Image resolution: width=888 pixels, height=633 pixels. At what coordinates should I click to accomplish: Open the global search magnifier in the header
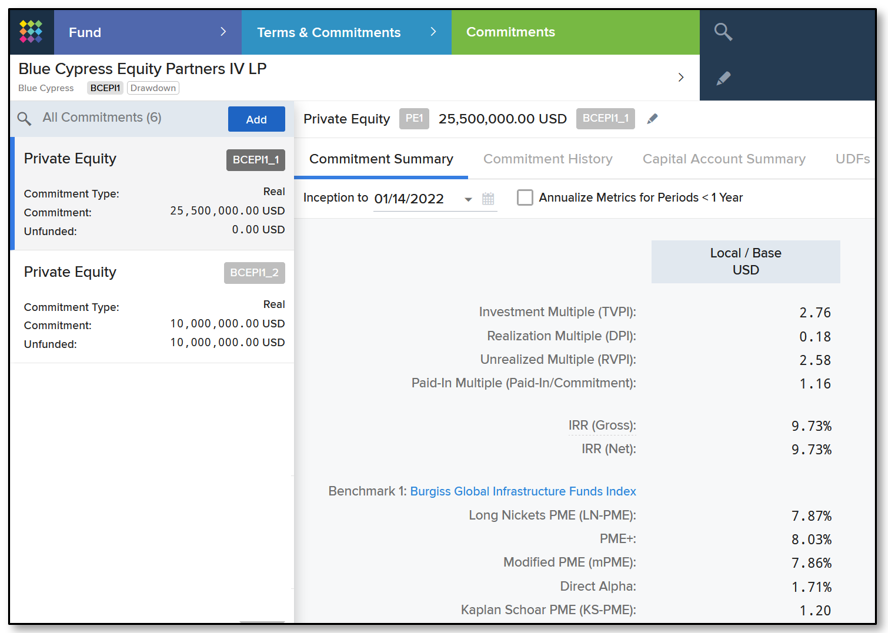coord(722,32)
